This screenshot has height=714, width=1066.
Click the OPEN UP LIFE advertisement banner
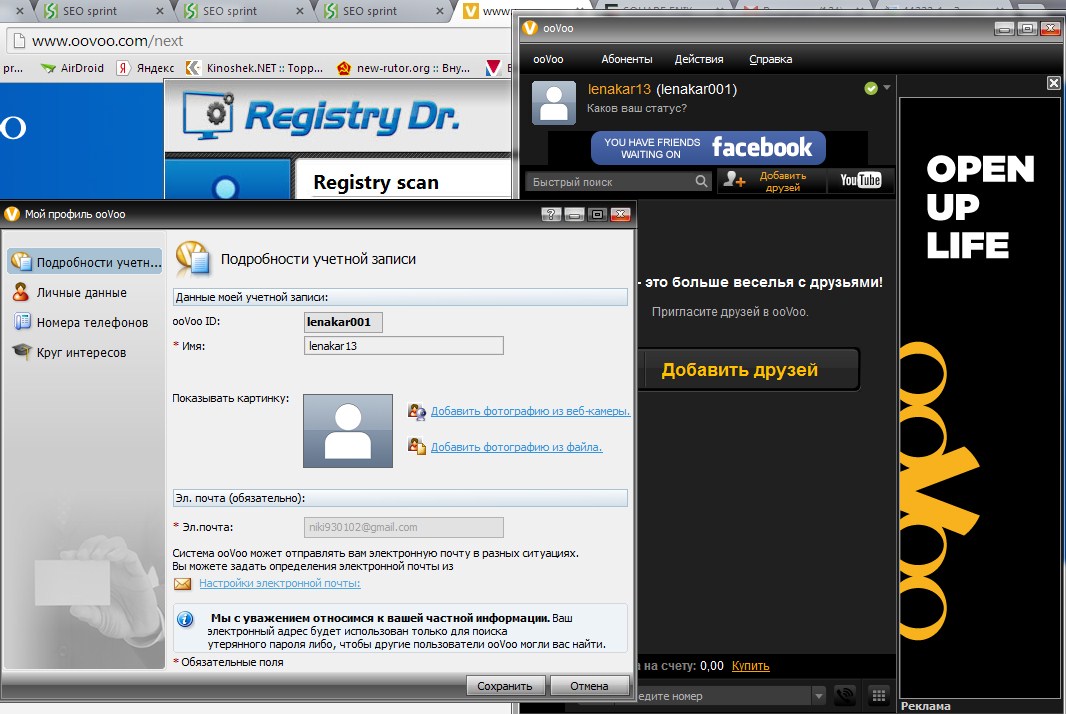tap(980, 398)
